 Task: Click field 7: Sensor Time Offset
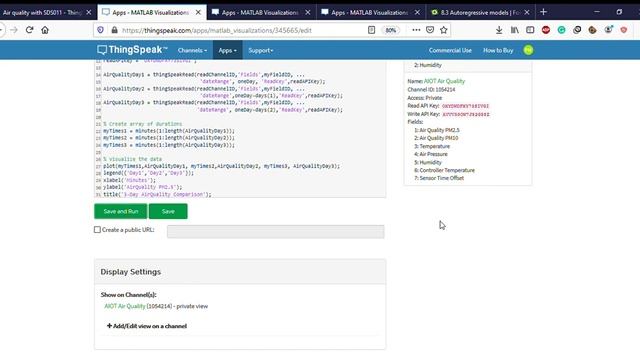pyautogui.click(x=439, y=178)
